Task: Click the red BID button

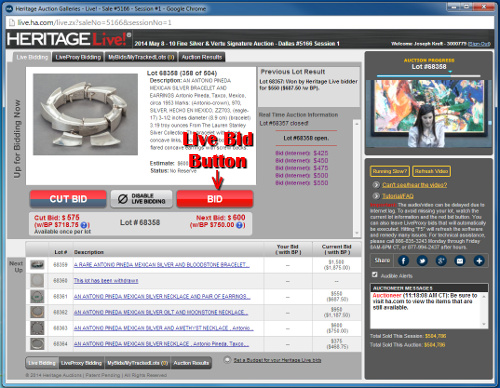Action: coord(215,199)
